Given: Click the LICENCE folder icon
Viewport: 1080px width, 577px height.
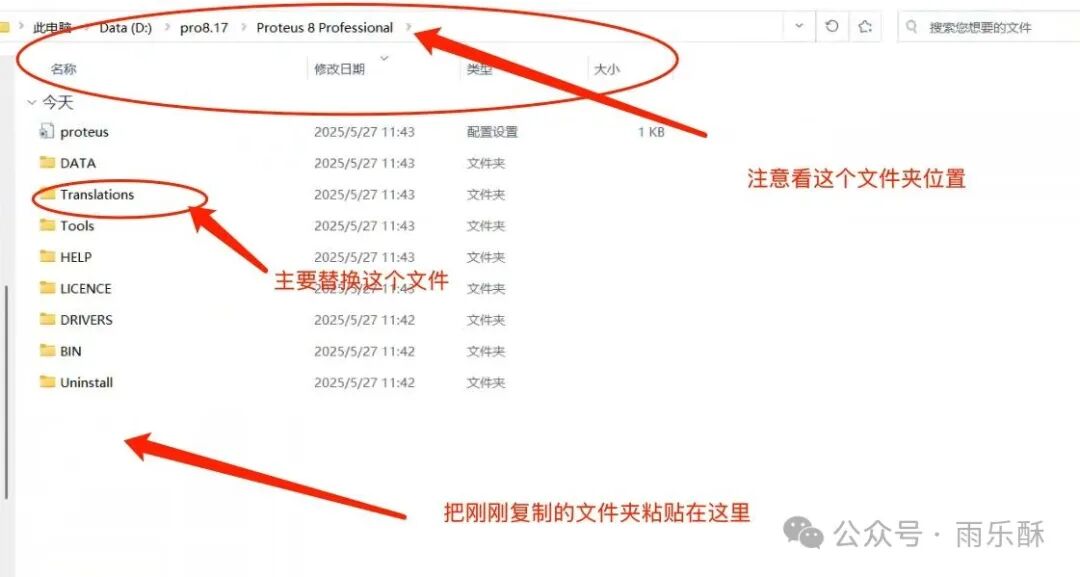Looking at the screenshot, I should coord(46,288).
